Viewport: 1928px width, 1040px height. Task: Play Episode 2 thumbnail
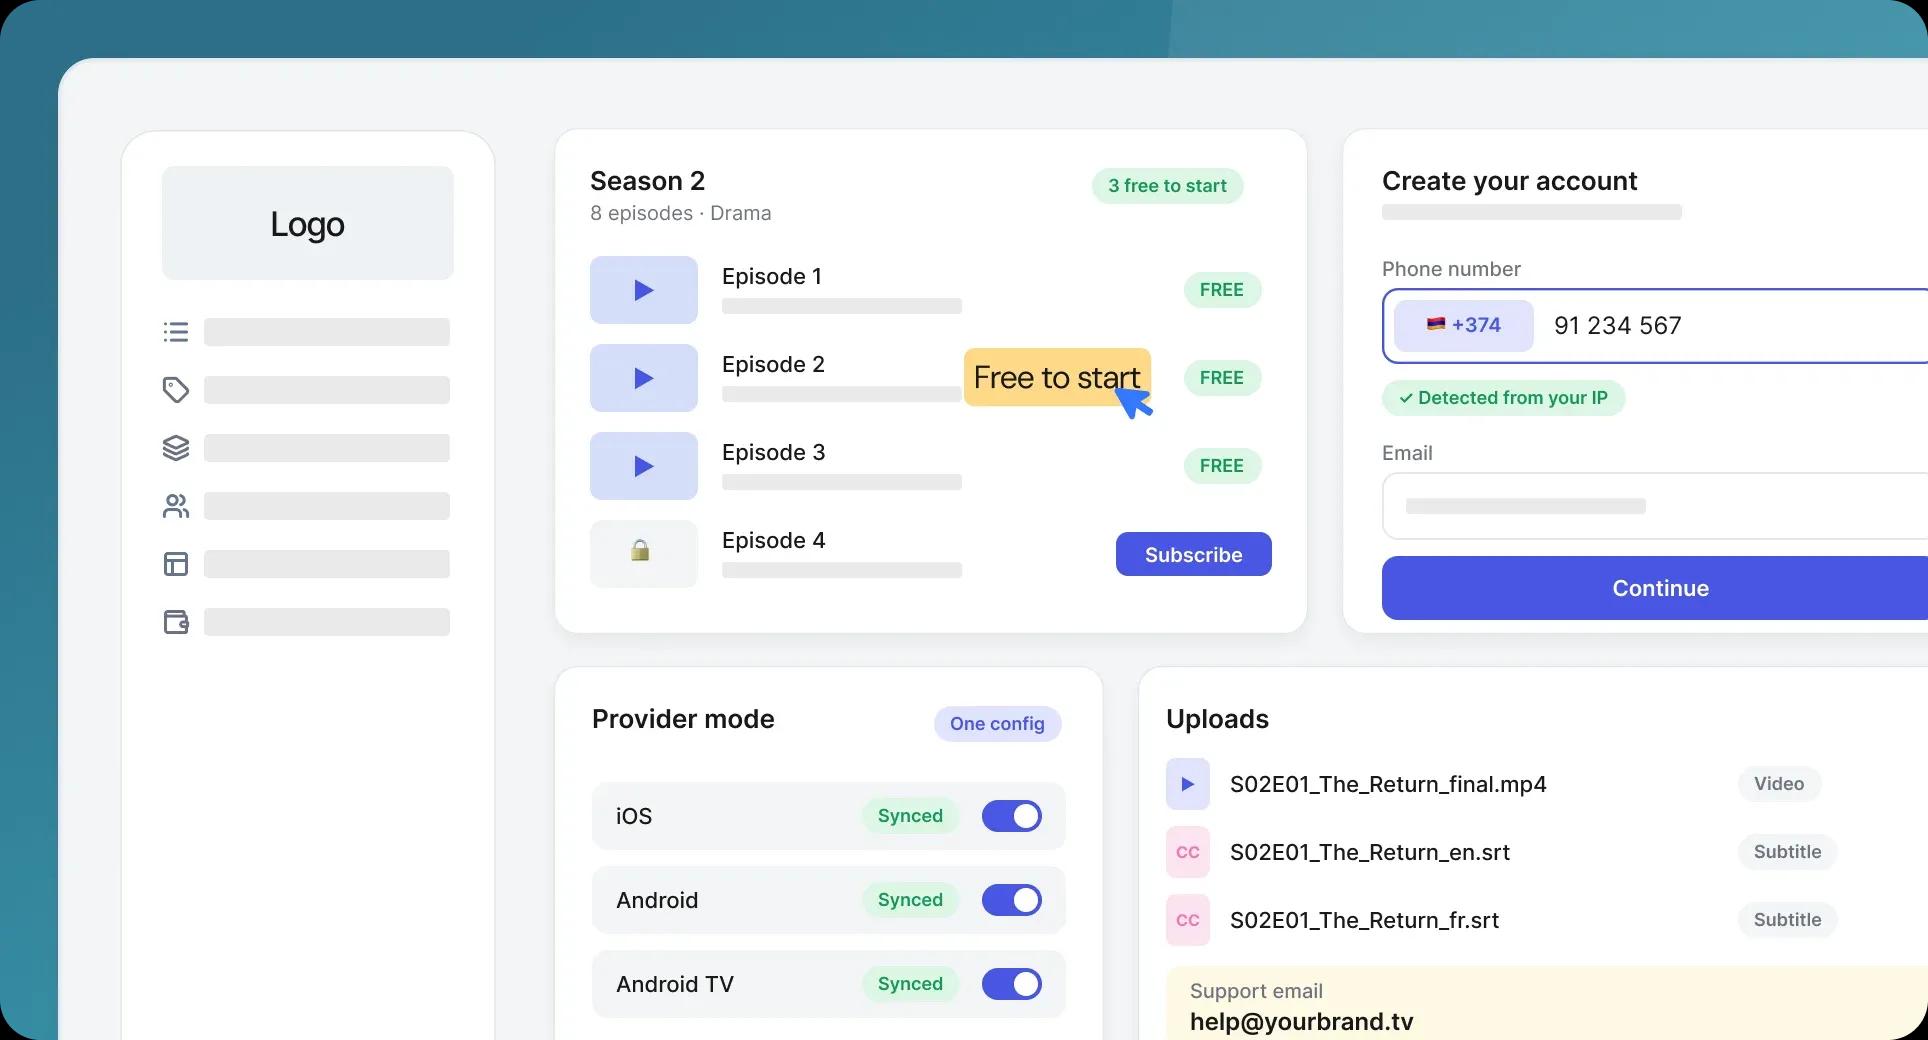(x=644, y=378)
